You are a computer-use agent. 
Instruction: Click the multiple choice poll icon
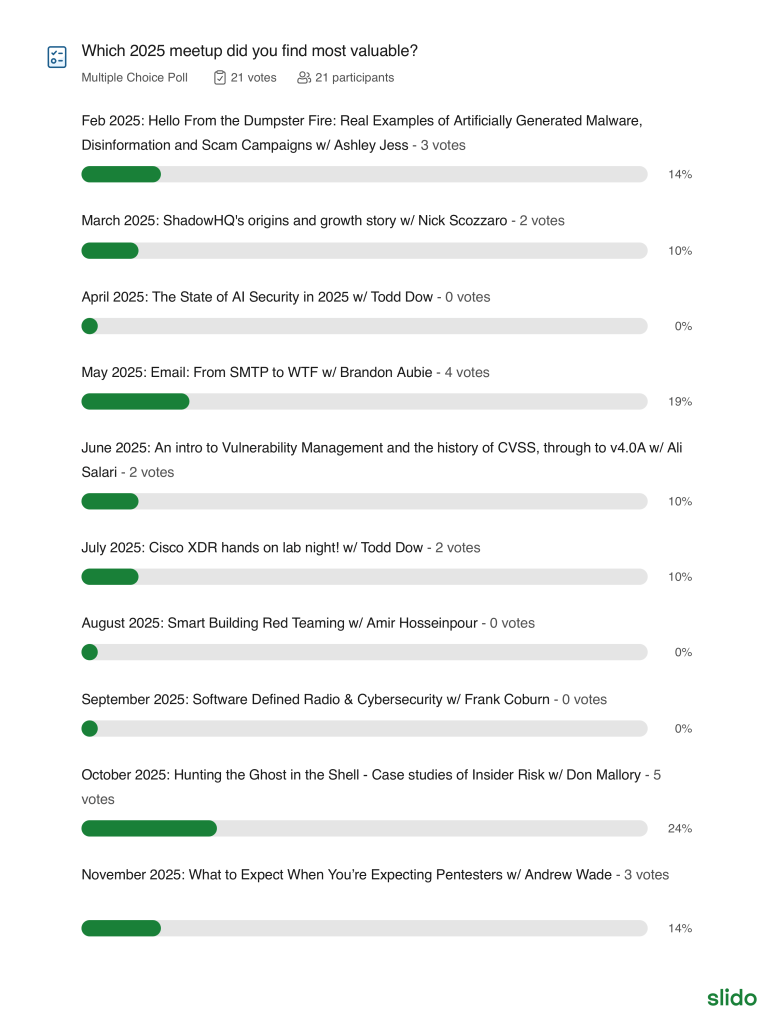57,57
